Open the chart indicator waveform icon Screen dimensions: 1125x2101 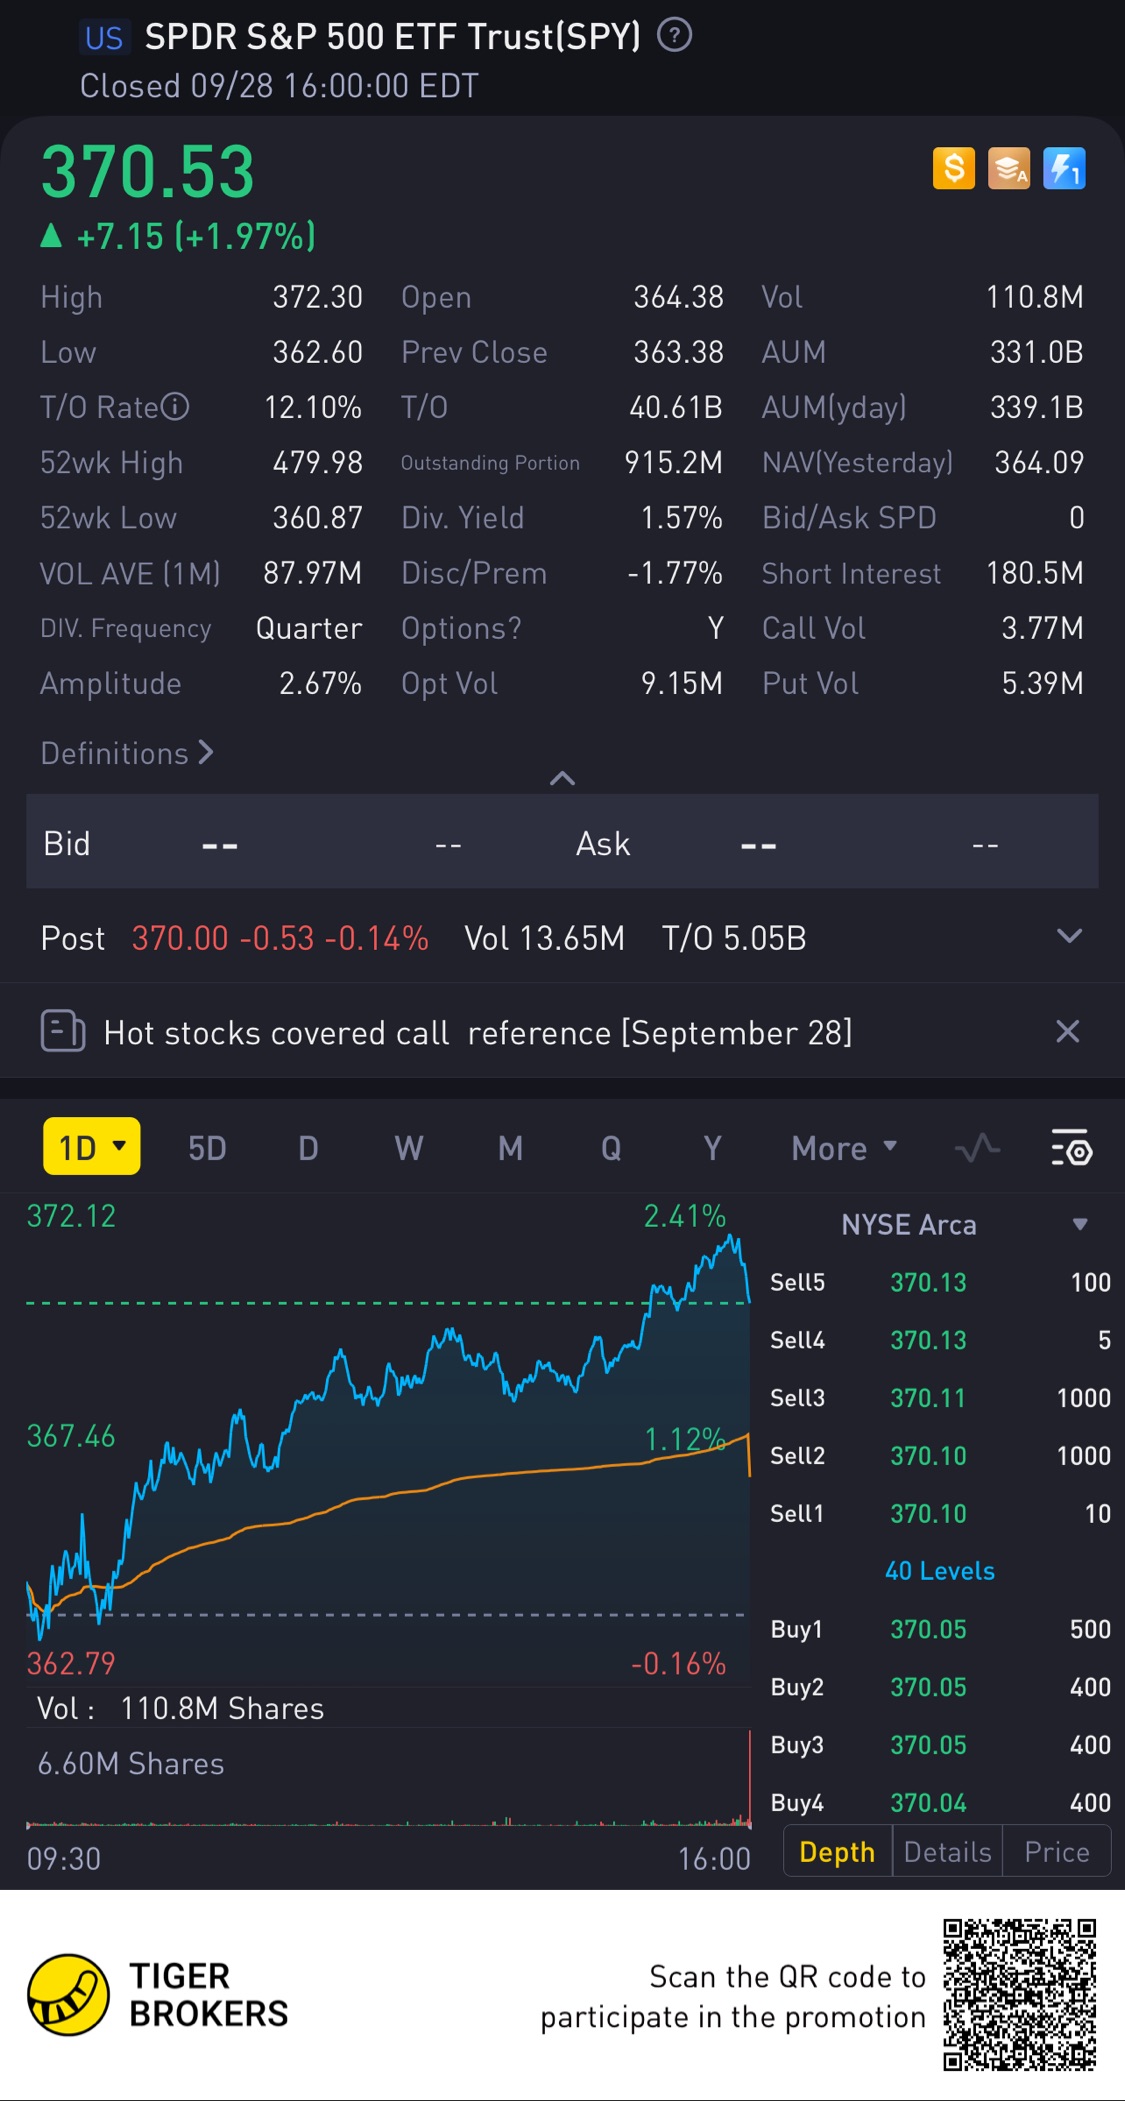(977, 1148)
